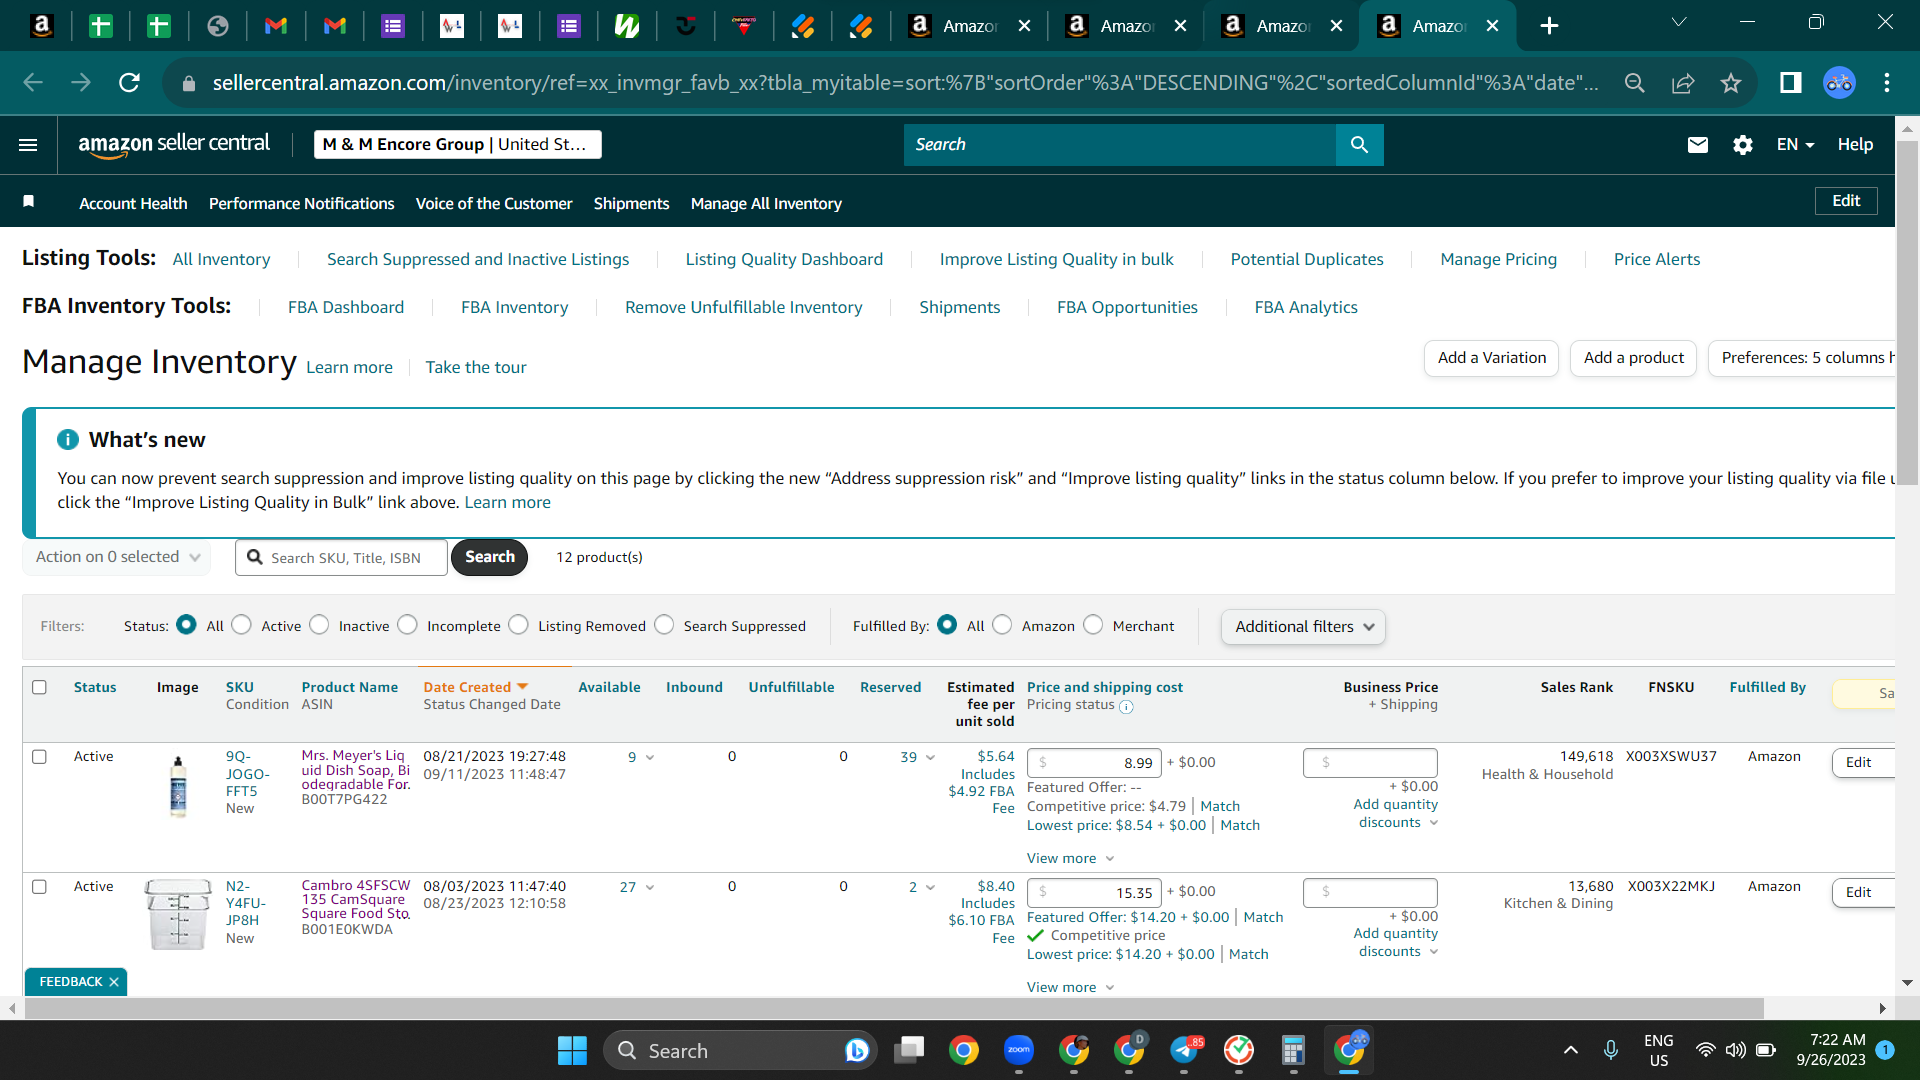Open Voice of the Customer menu item
The height and width of the screenshot is (1080, 1920).
coord(494,203)
